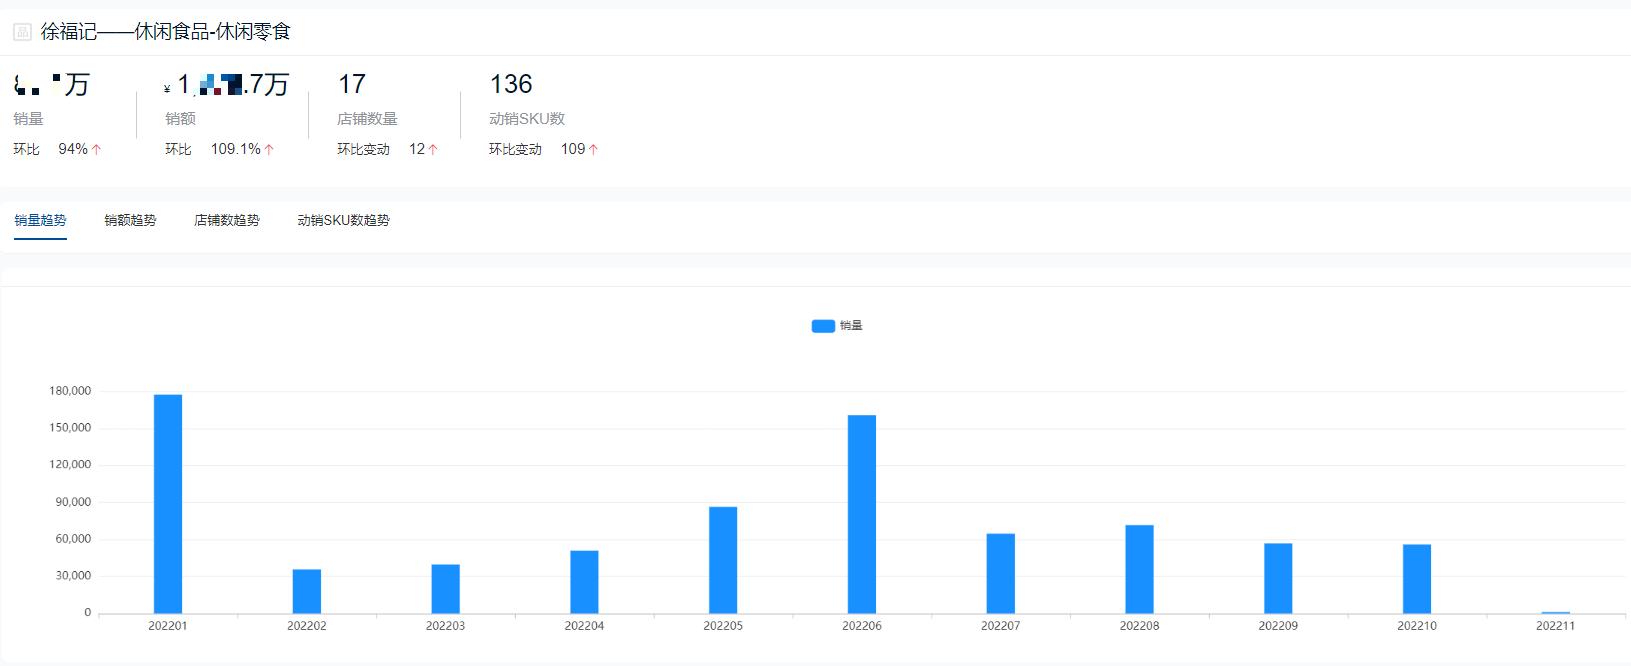Select the 202208 bar
Screen dimensions: 1631x666
click(x=1139, y=569)
